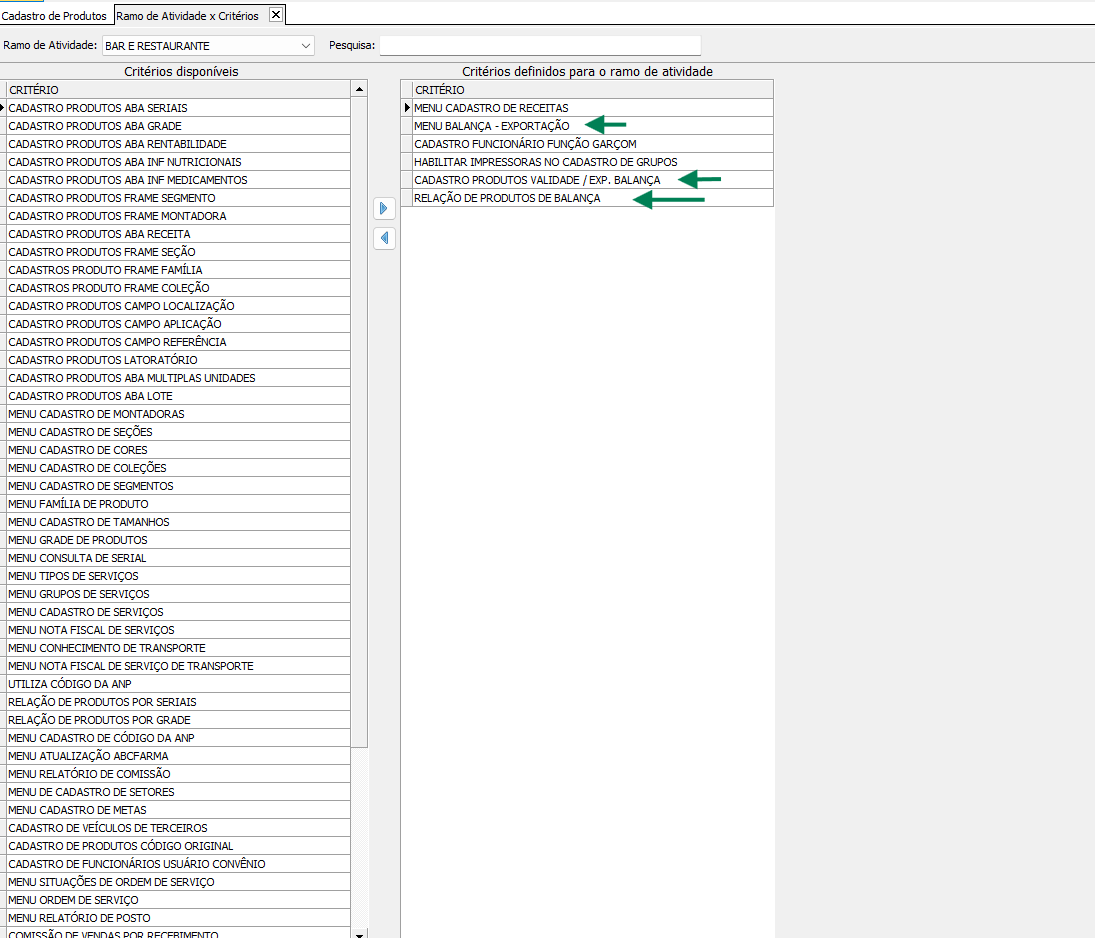Close the Ramo de Atividade x Critérios tab

pyautogui.click(x=276, y=15)
